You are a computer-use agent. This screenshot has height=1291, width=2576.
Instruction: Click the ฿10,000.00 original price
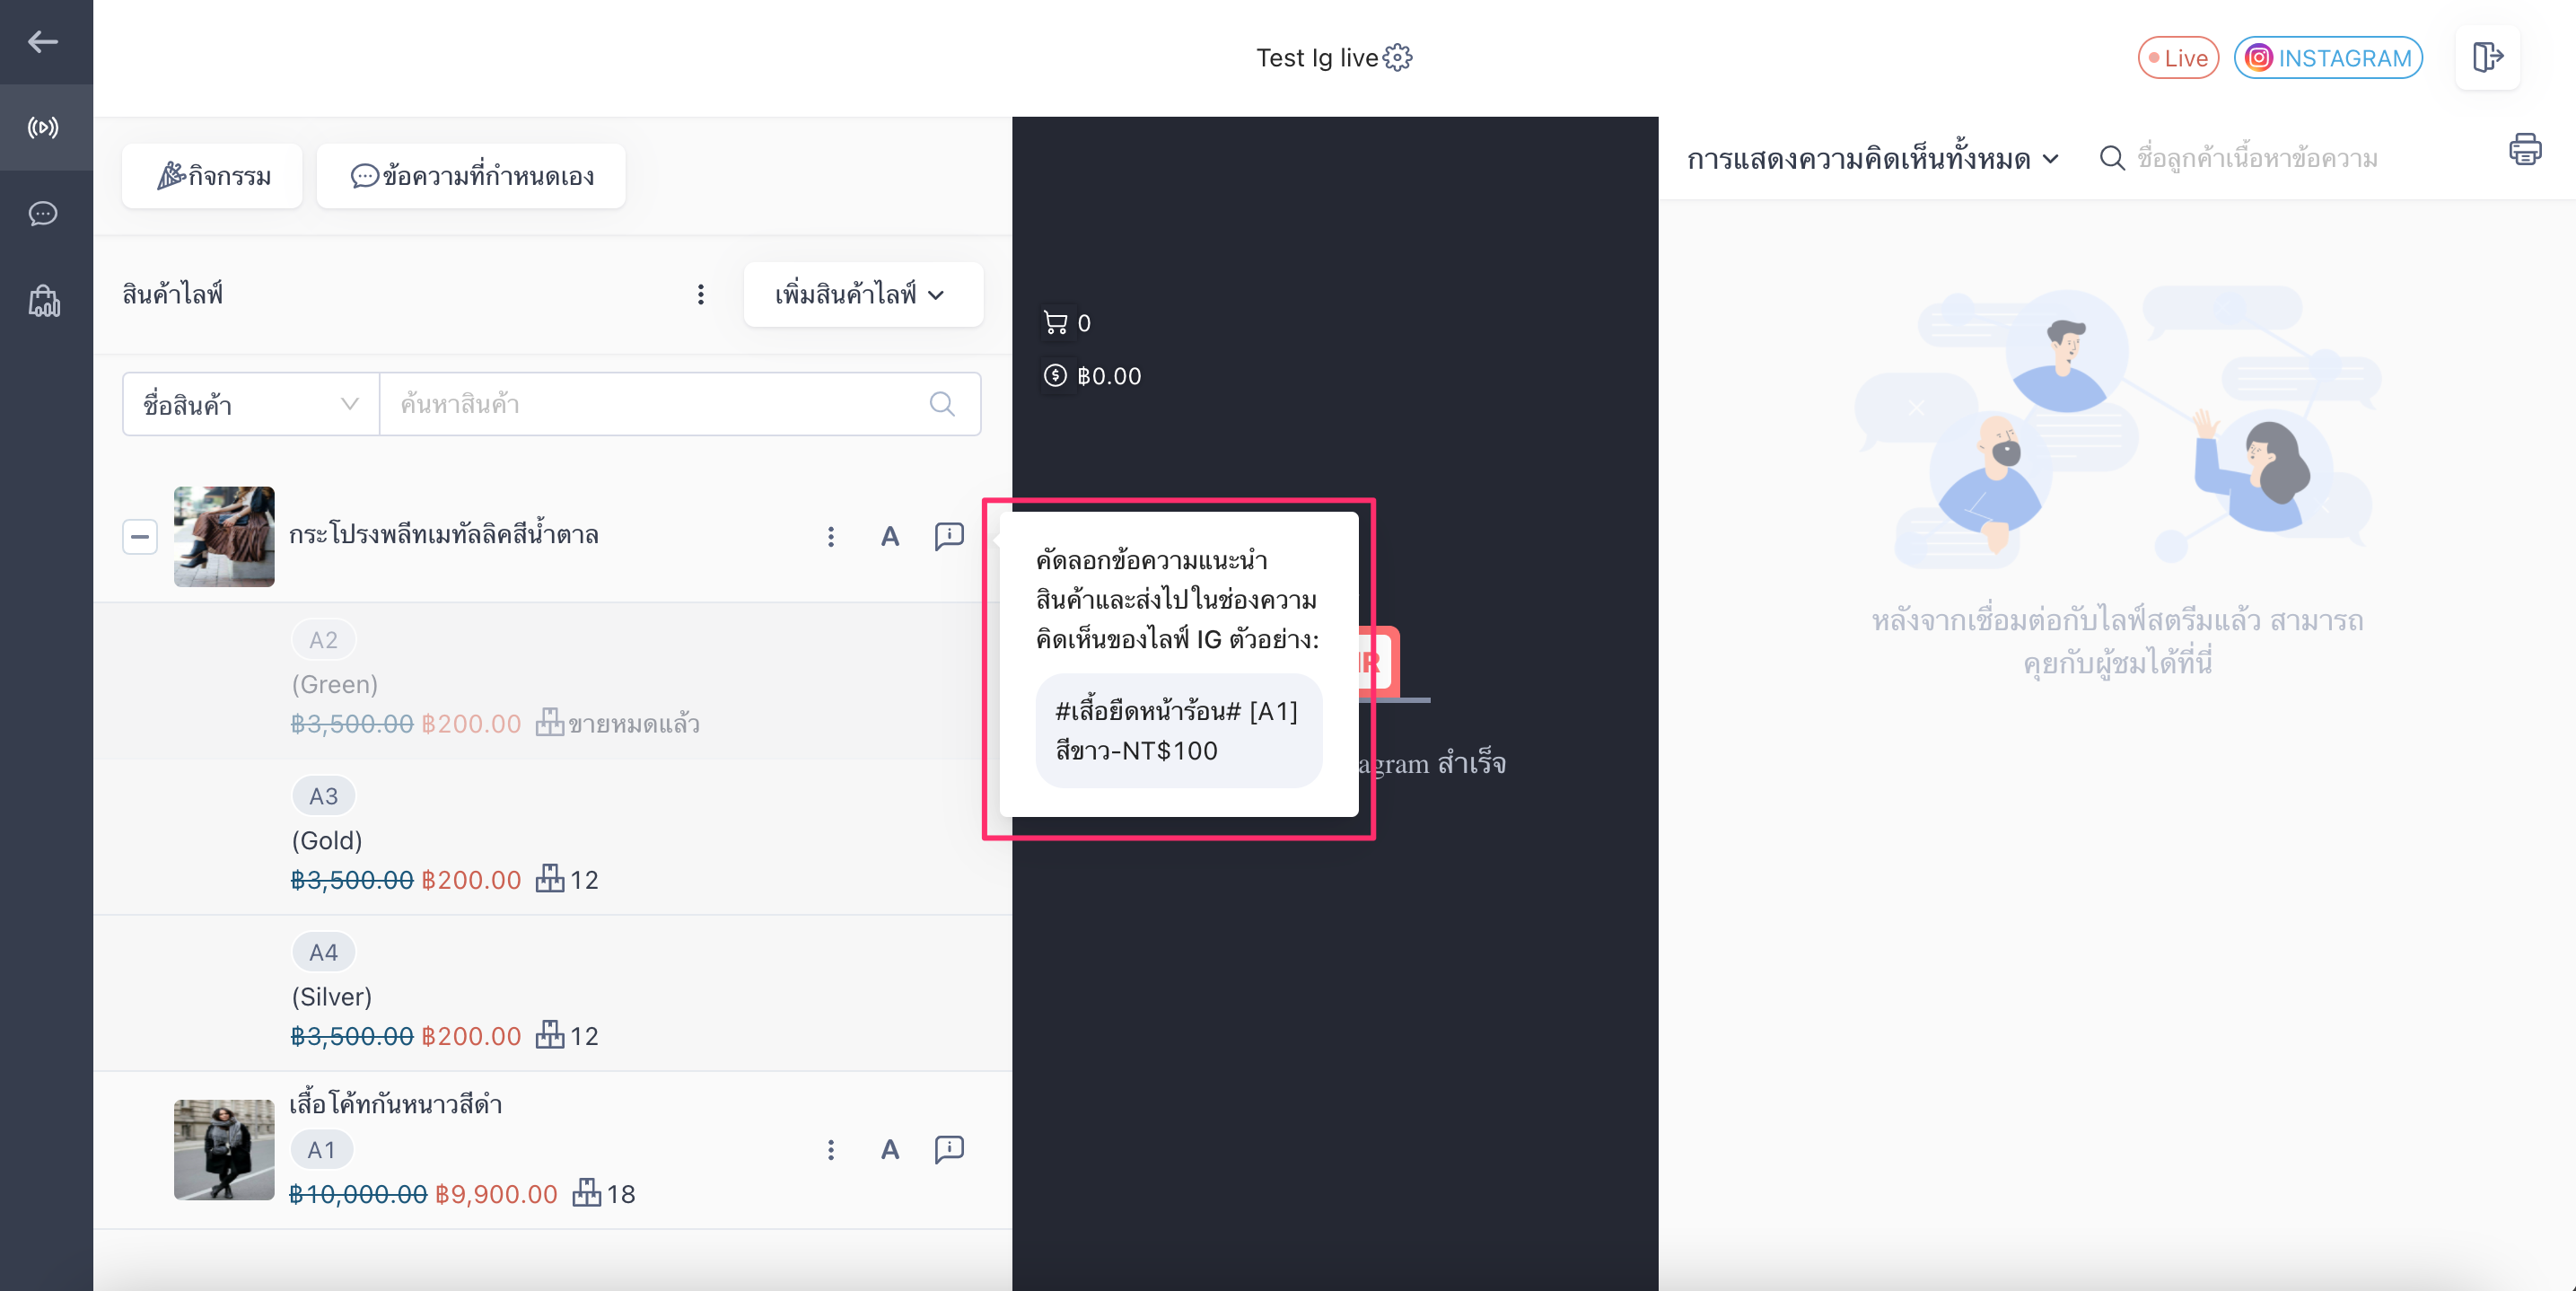click(x=358, y=1194)
